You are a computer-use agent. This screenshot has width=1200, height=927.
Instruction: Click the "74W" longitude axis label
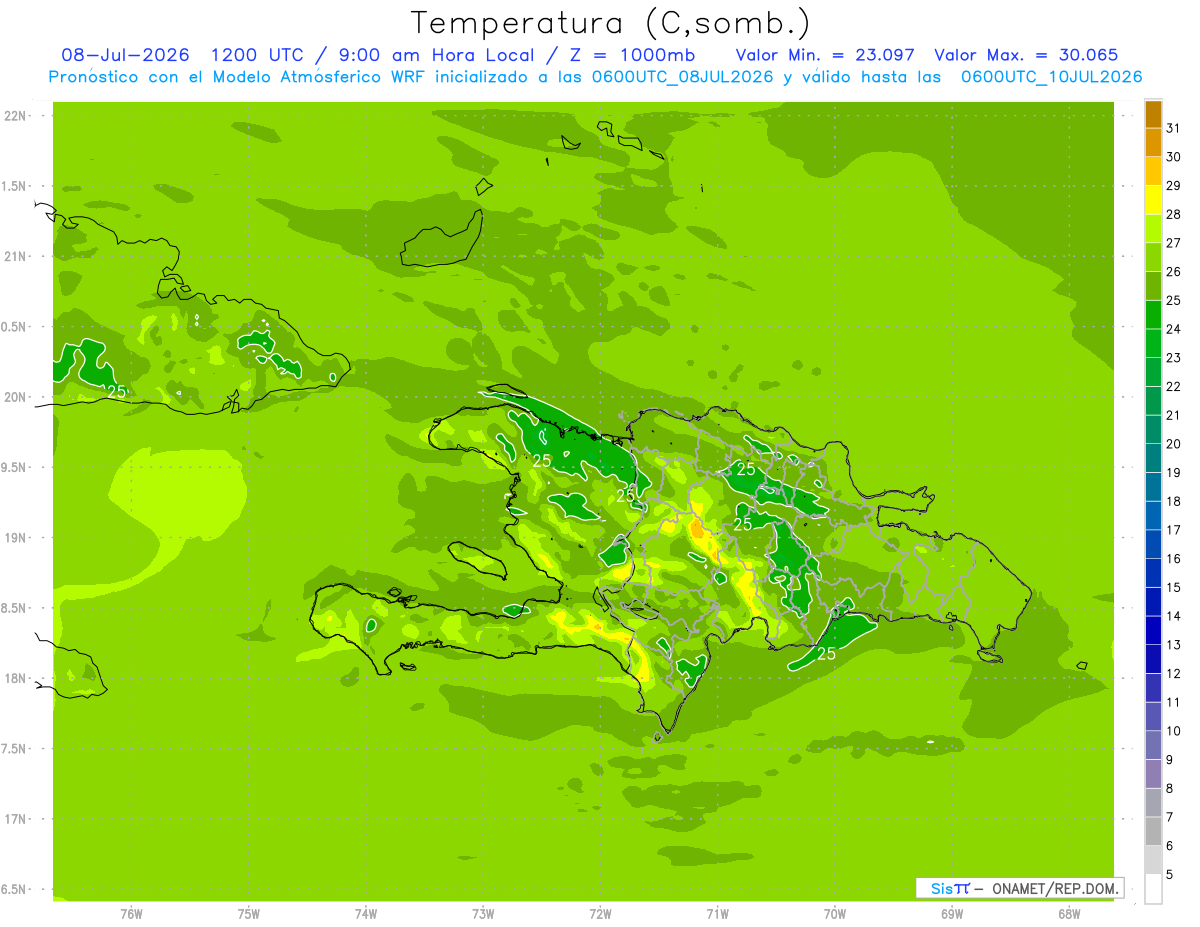(x=366, y=913)
